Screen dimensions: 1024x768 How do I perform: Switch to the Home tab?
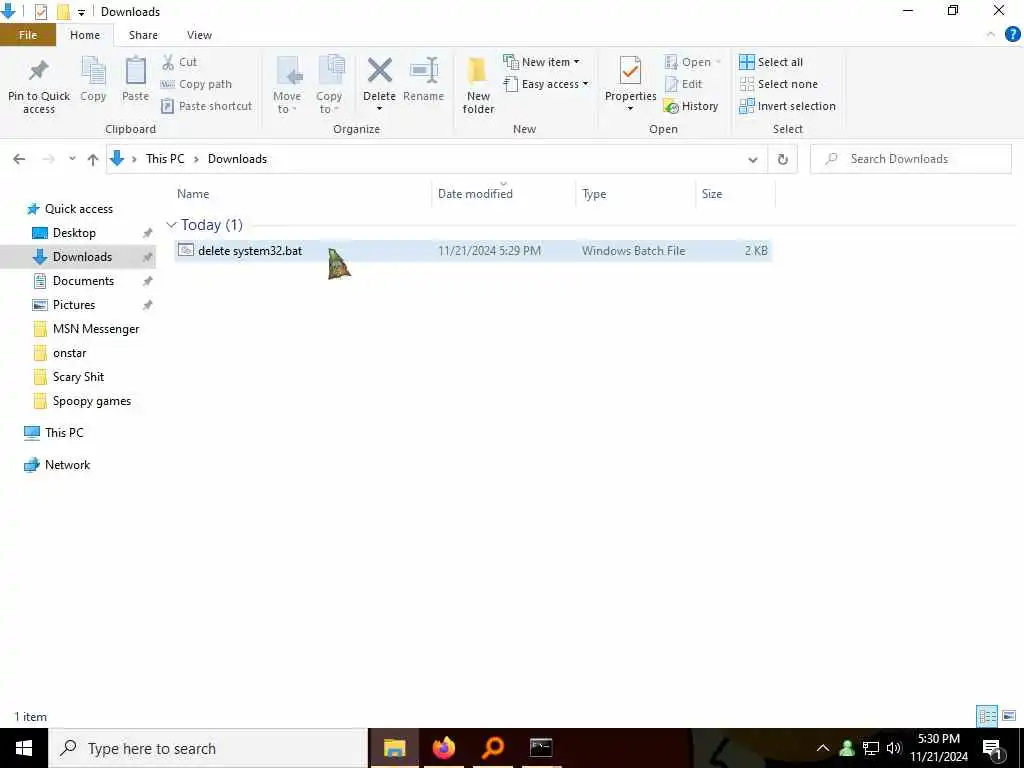85,35
